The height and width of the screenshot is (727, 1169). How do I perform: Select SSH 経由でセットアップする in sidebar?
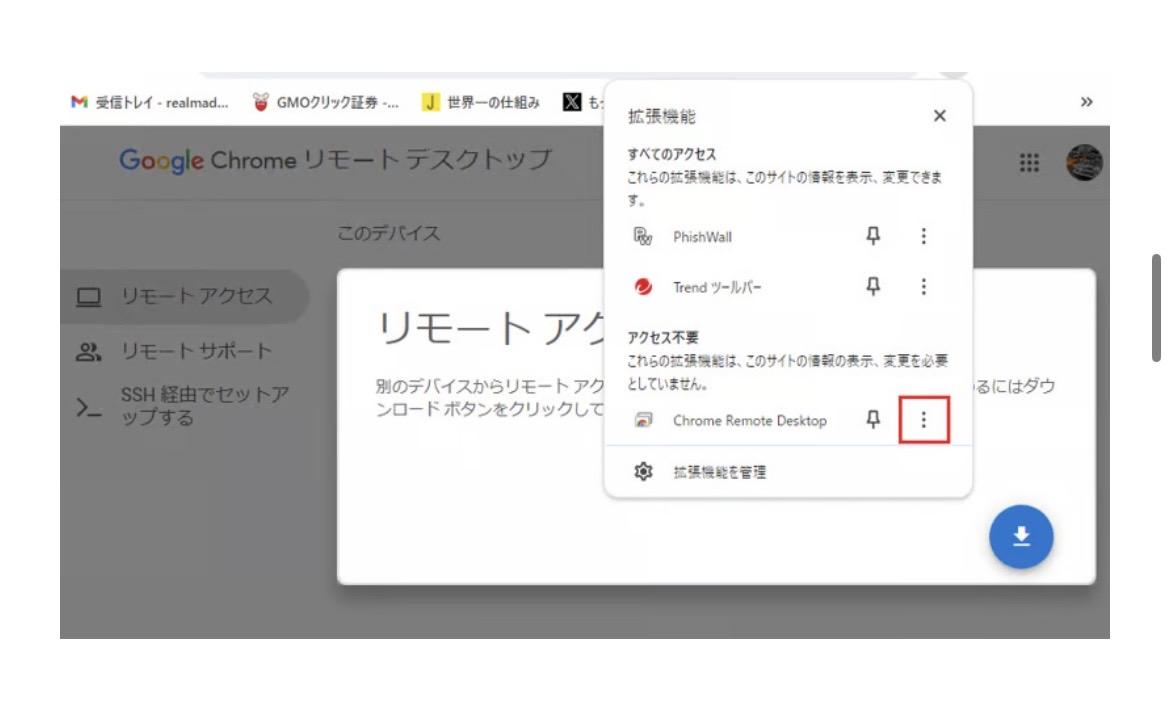[204, 406]
